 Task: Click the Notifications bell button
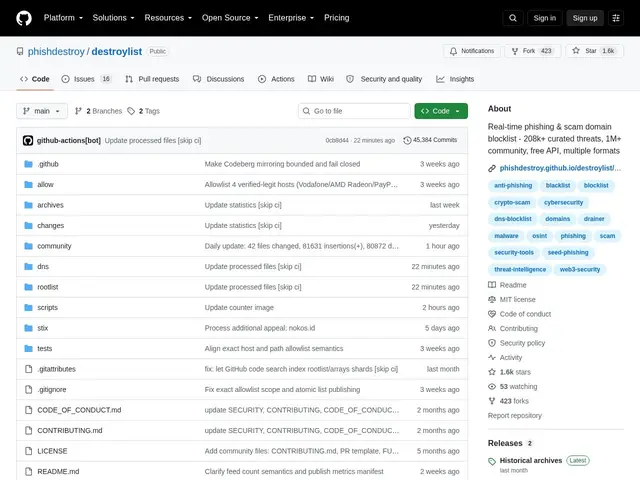coord(472,51)
